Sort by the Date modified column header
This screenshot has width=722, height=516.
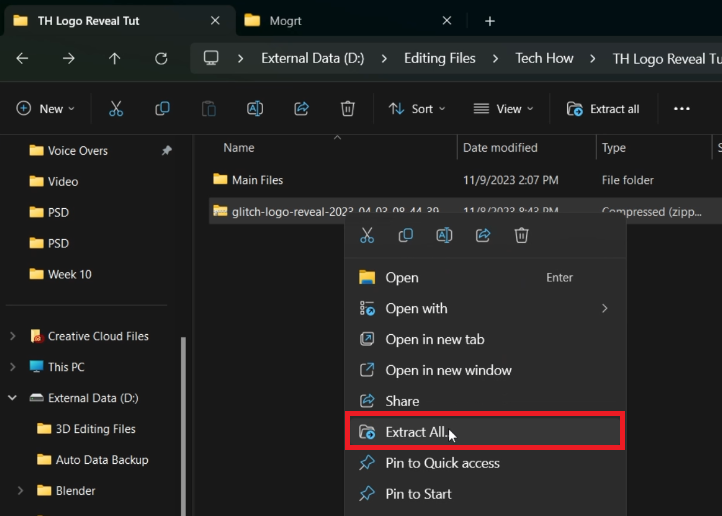500,148
